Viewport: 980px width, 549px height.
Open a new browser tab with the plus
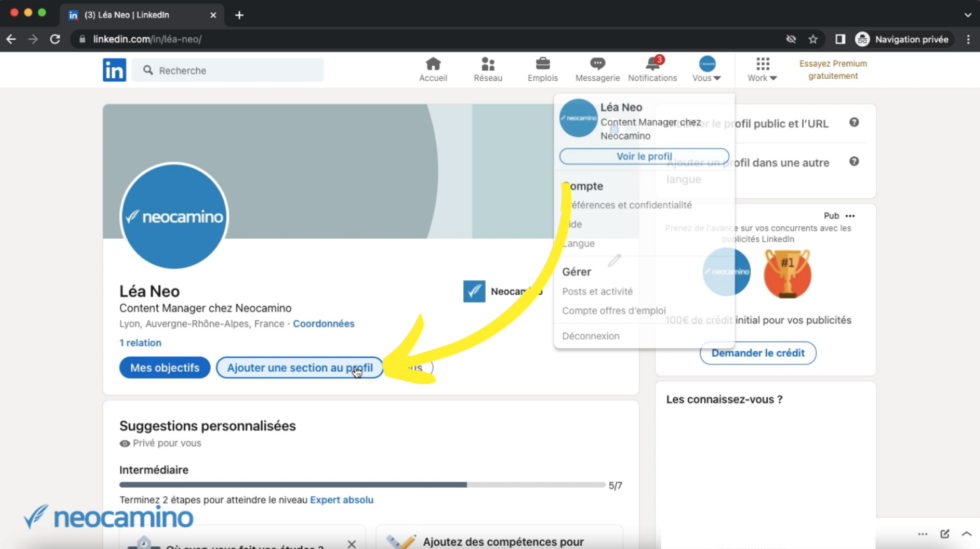239,15
